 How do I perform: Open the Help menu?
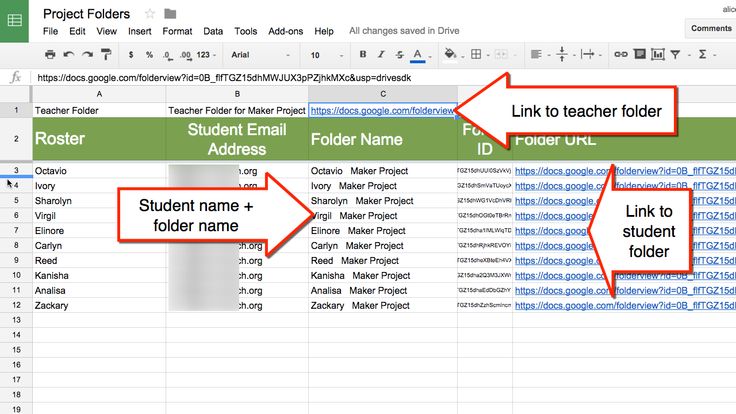324,31
